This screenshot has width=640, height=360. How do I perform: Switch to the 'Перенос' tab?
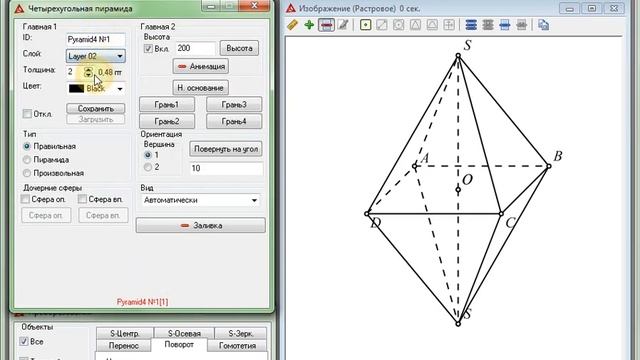click(124, 345)
